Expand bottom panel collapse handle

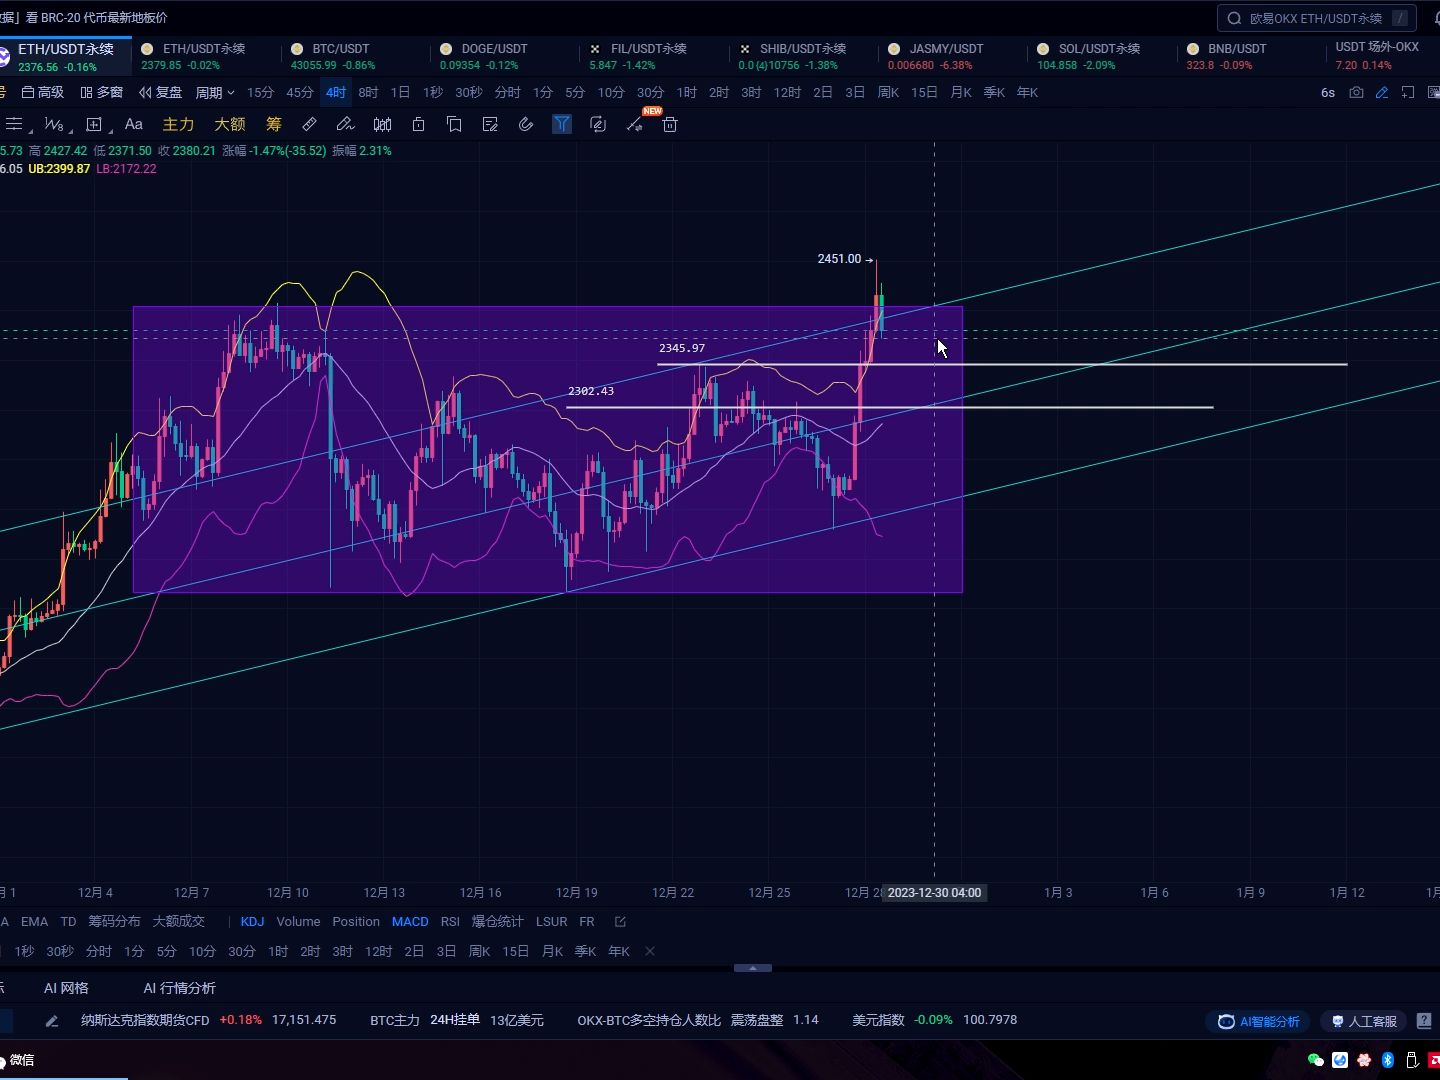click(753, 968)
